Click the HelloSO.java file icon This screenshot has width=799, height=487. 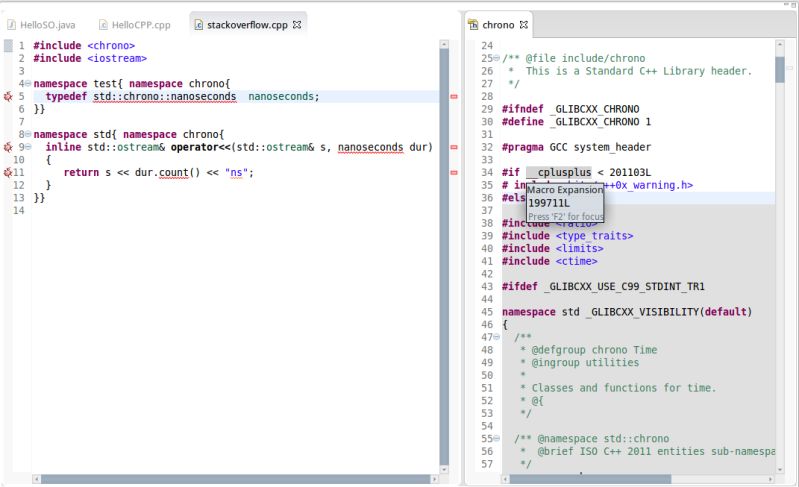pyautogui.click(x=11, y=25)
